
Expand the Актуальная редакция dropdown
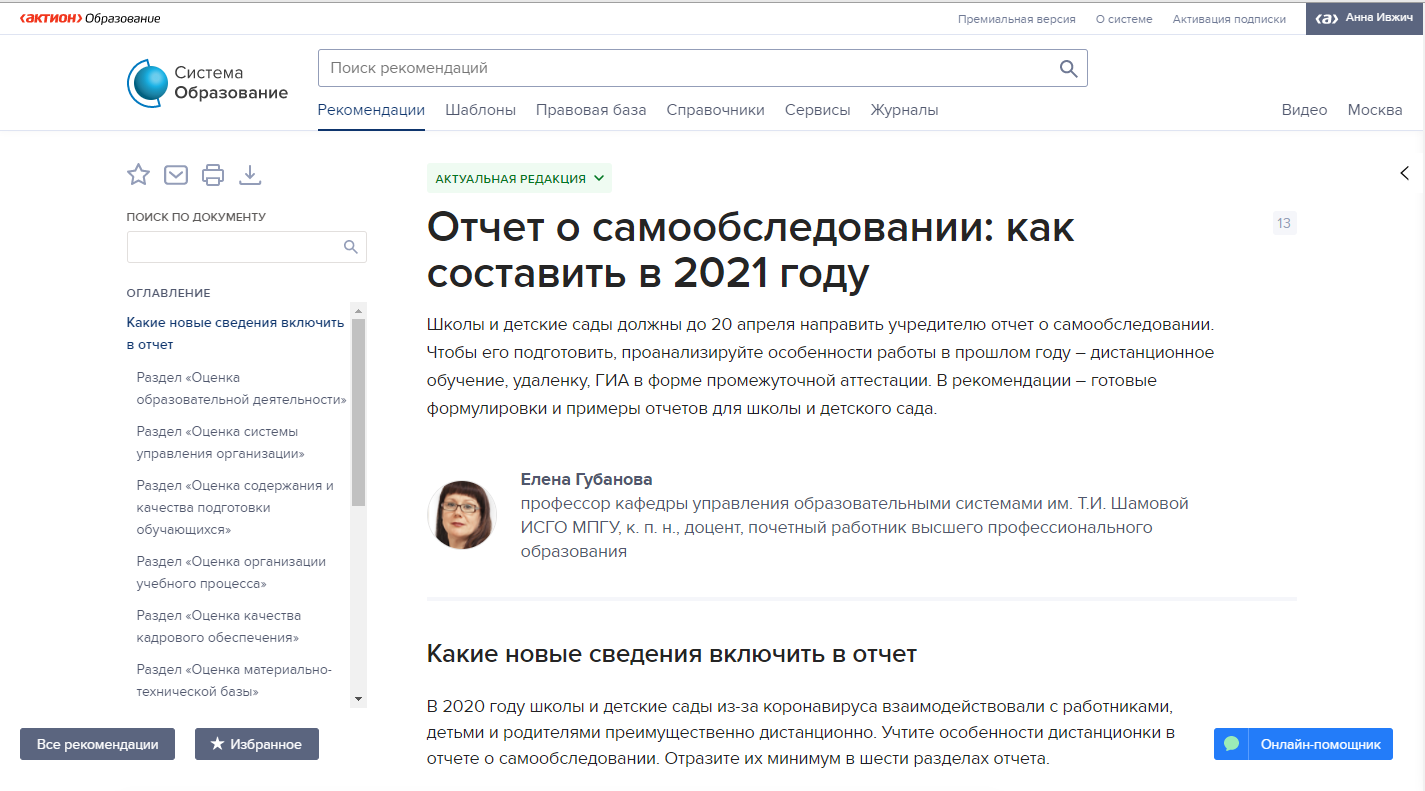519,179
